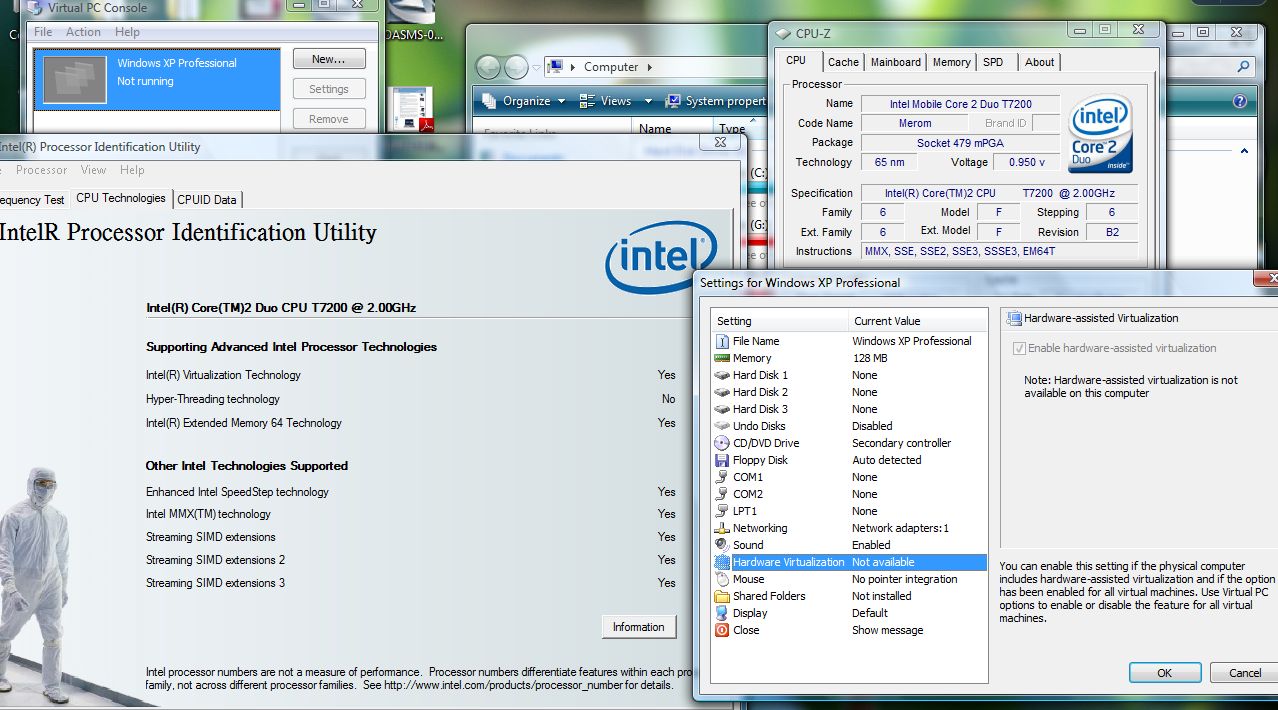Open the Views dropdown in Explorer
The image size is (1278, 710).
(x=616, y=101)
